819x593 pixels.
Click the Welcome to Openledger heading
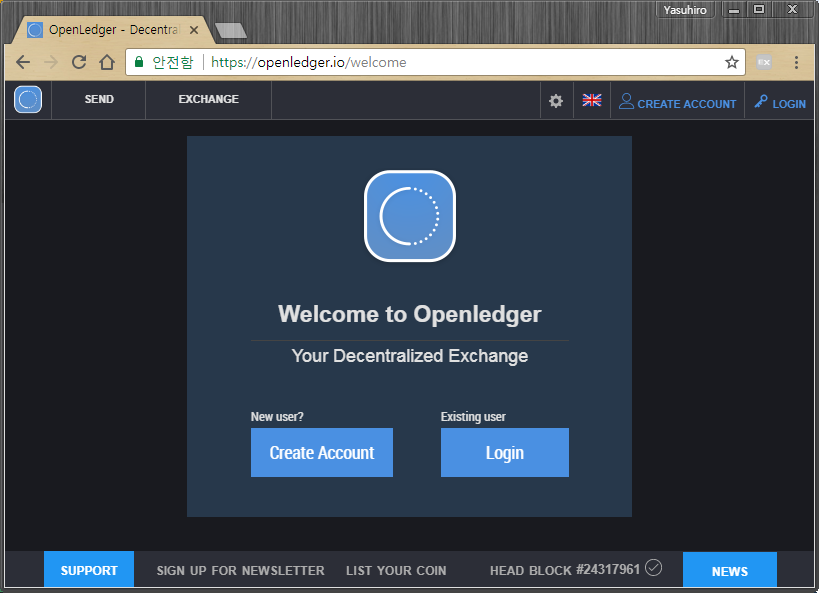click(410, 314)
